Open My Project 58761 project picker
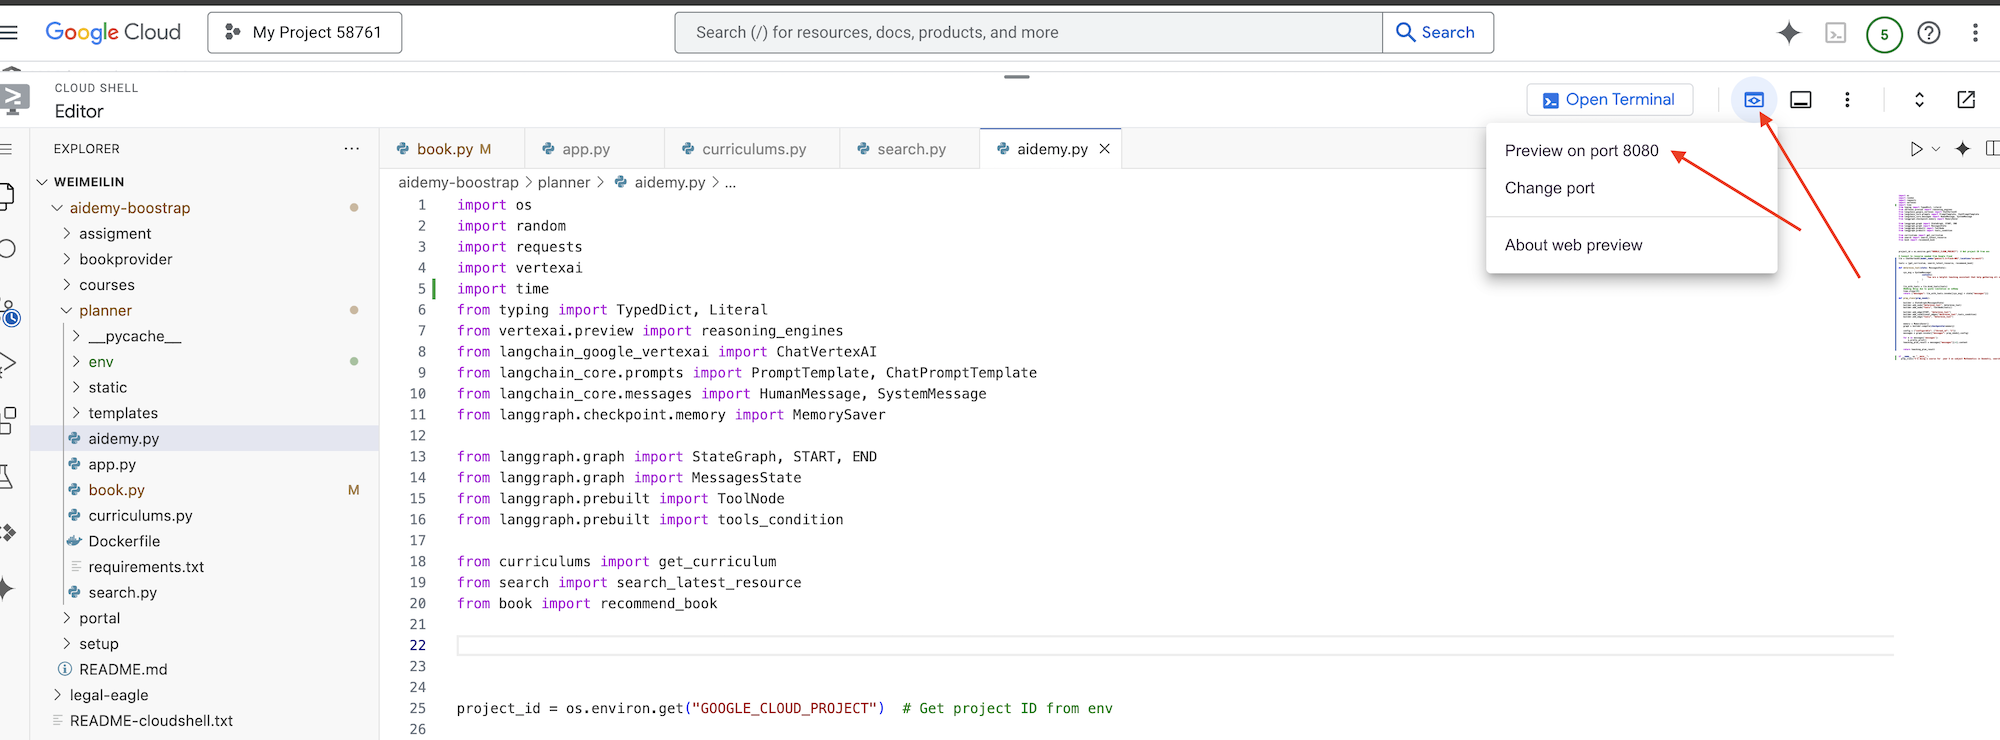 click(x=304, y=33)
